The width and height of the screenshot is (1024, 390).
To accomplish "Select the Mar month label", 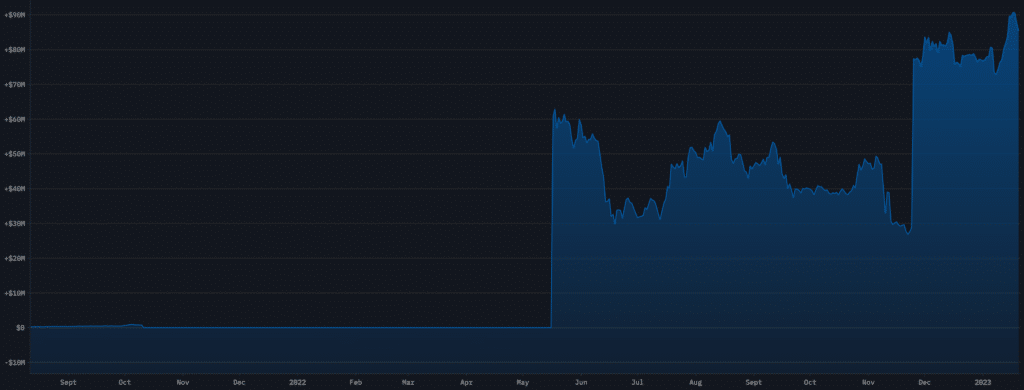I will 408,382.
